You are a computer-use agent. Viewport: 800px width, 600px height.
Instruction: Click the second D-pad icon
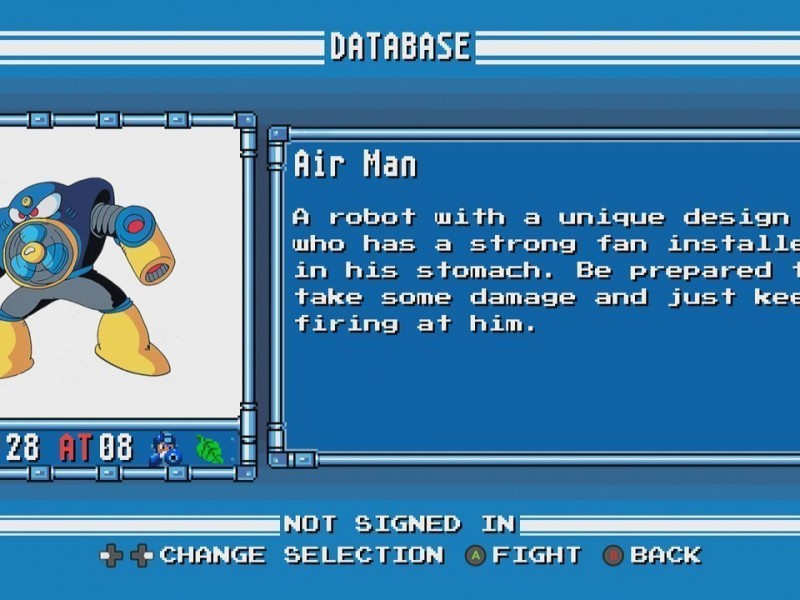coord(142,556)
